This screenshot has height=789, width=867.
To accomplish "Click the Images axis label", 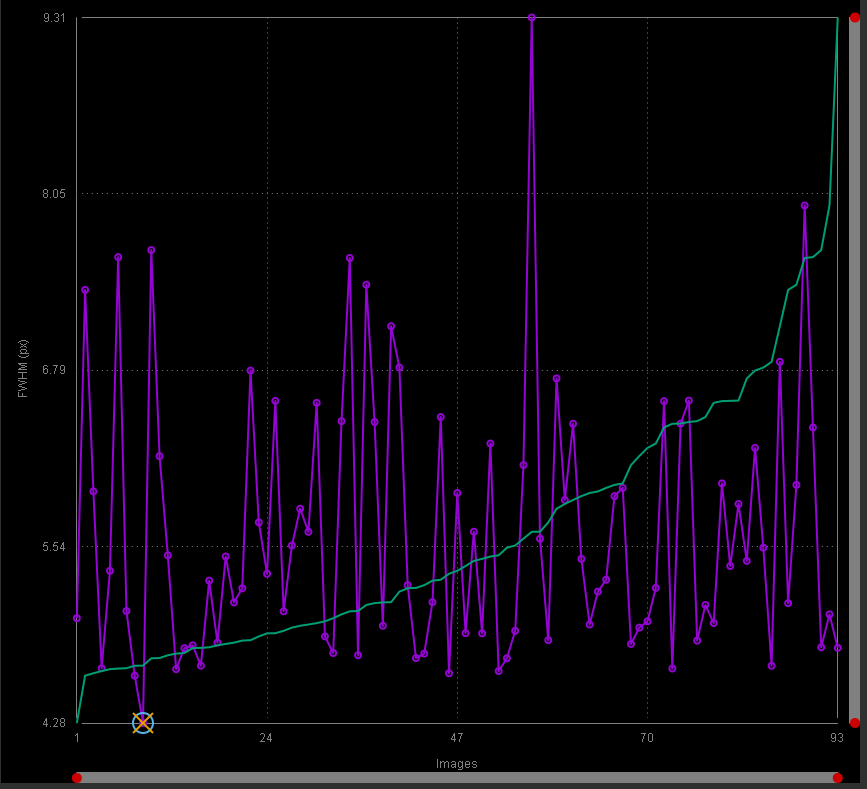I will [x=457, y=764].
